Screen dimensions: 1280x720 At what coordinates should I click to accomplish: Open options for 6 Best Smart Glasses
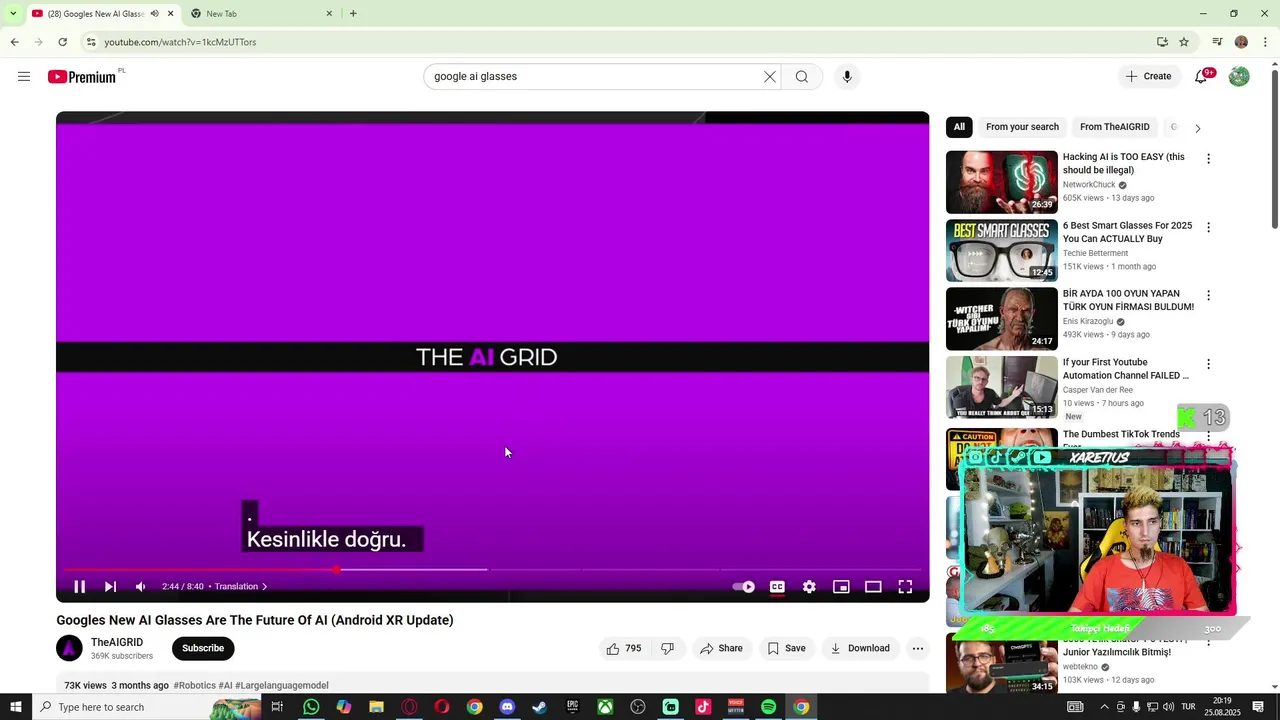click(1208, 228)
